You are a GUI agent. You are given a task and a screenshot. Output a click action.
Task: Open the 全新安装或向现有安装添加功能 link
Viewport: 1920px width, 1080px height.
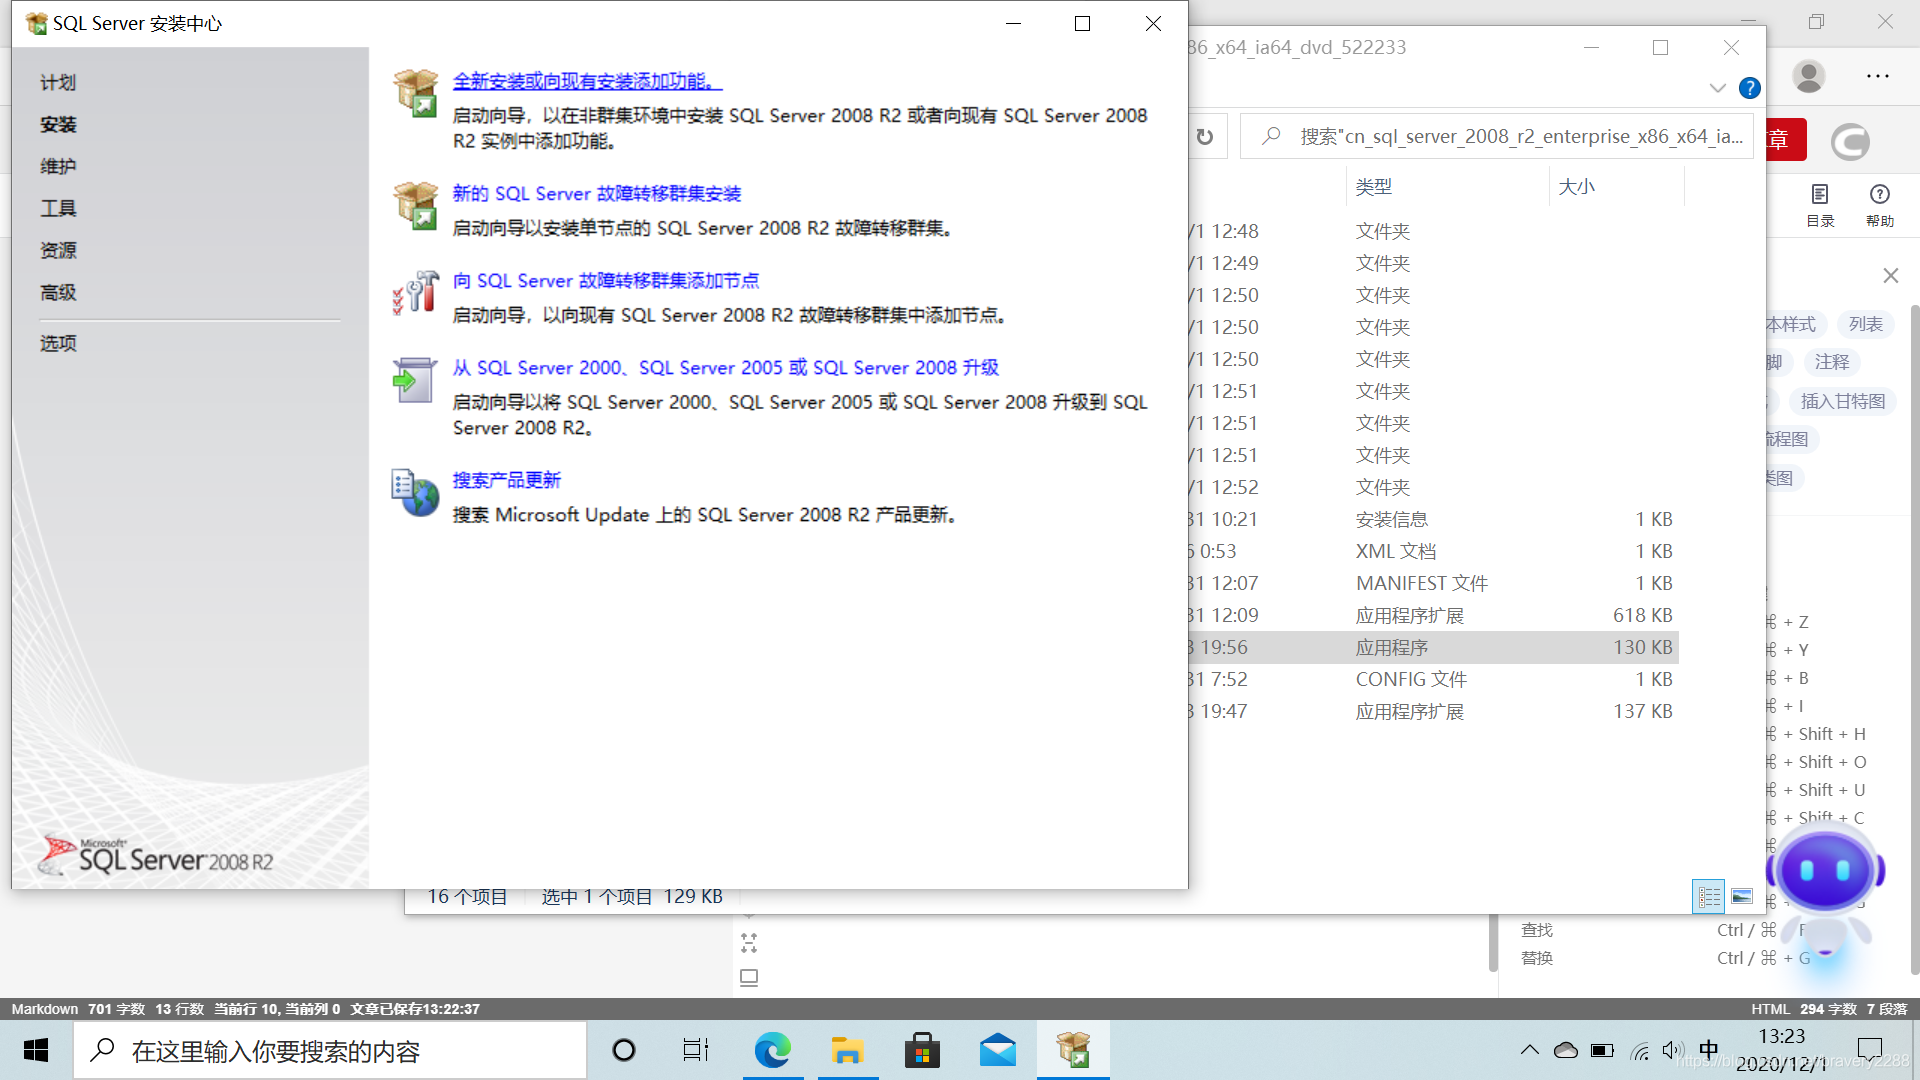pyautogui.click(x=586, y=82)
